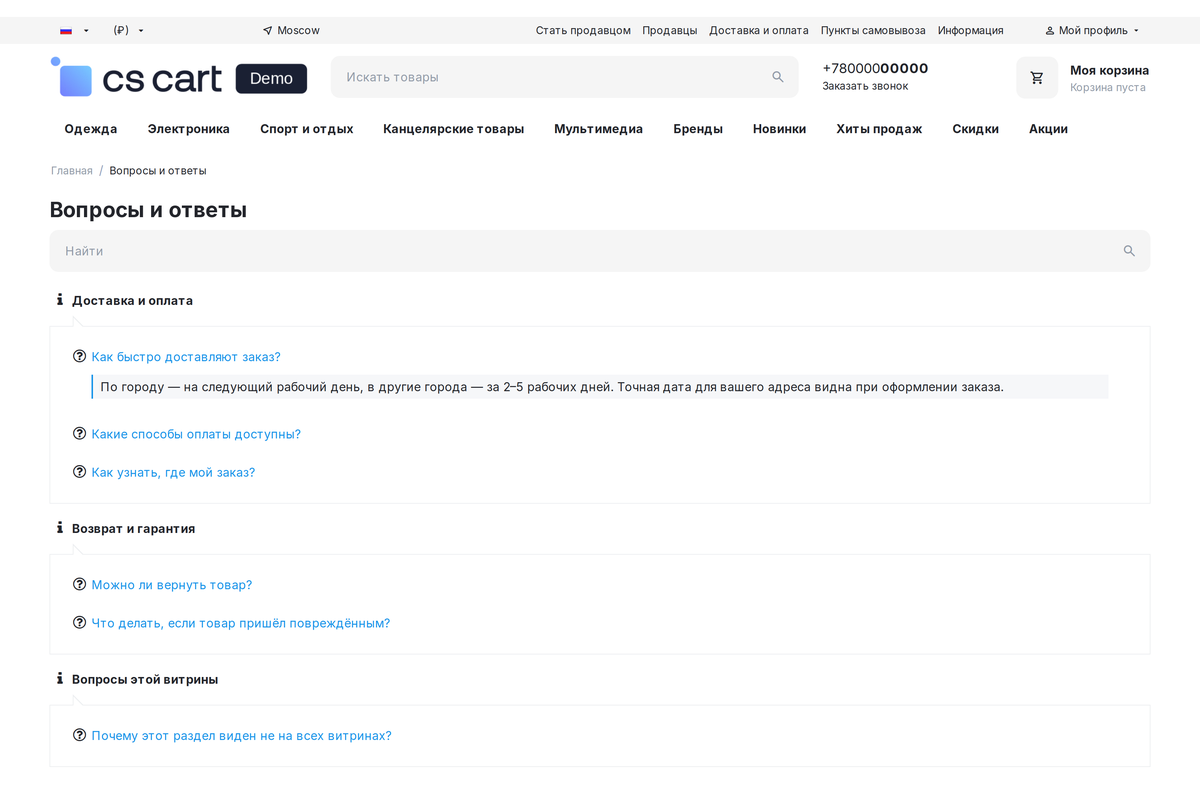
Task: Click question icon beside Как быстро доставляют заказ
Action: coord(80,356)
